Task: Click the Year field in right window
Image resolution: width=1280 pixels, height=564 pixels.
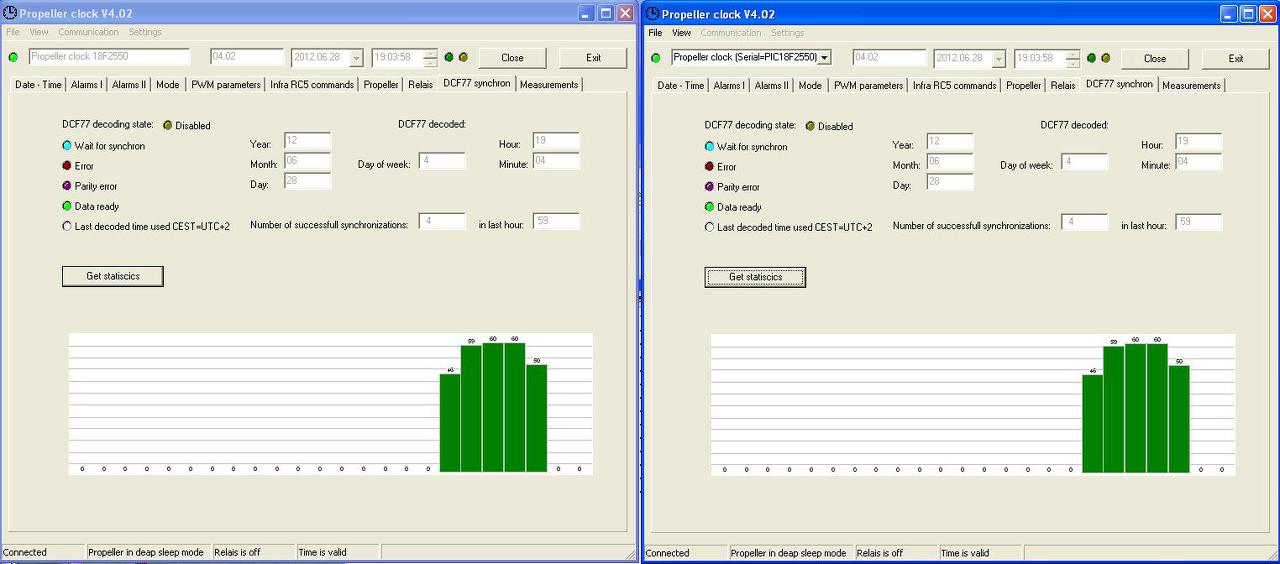Action: (x=949, y=142)
